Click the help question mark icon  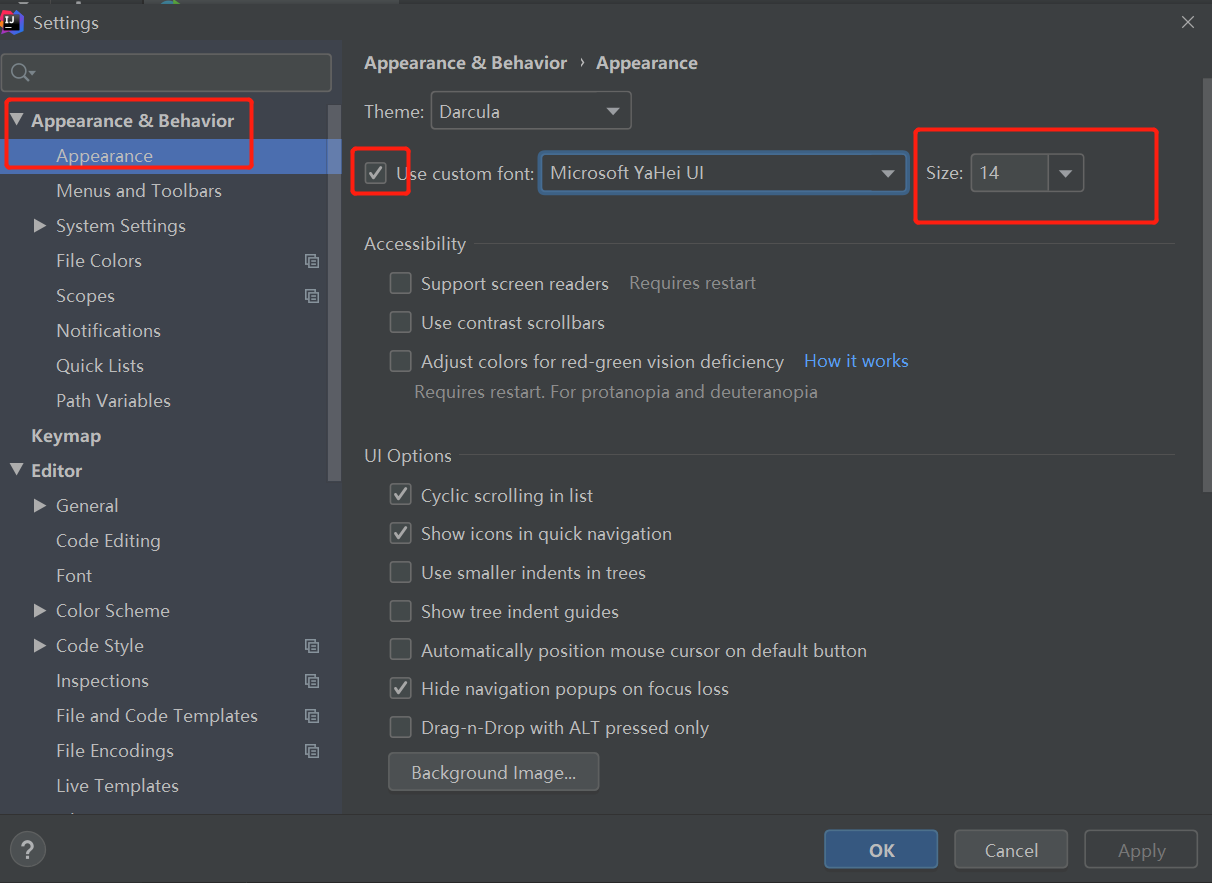pyautogui.click(x=28, y=850)
